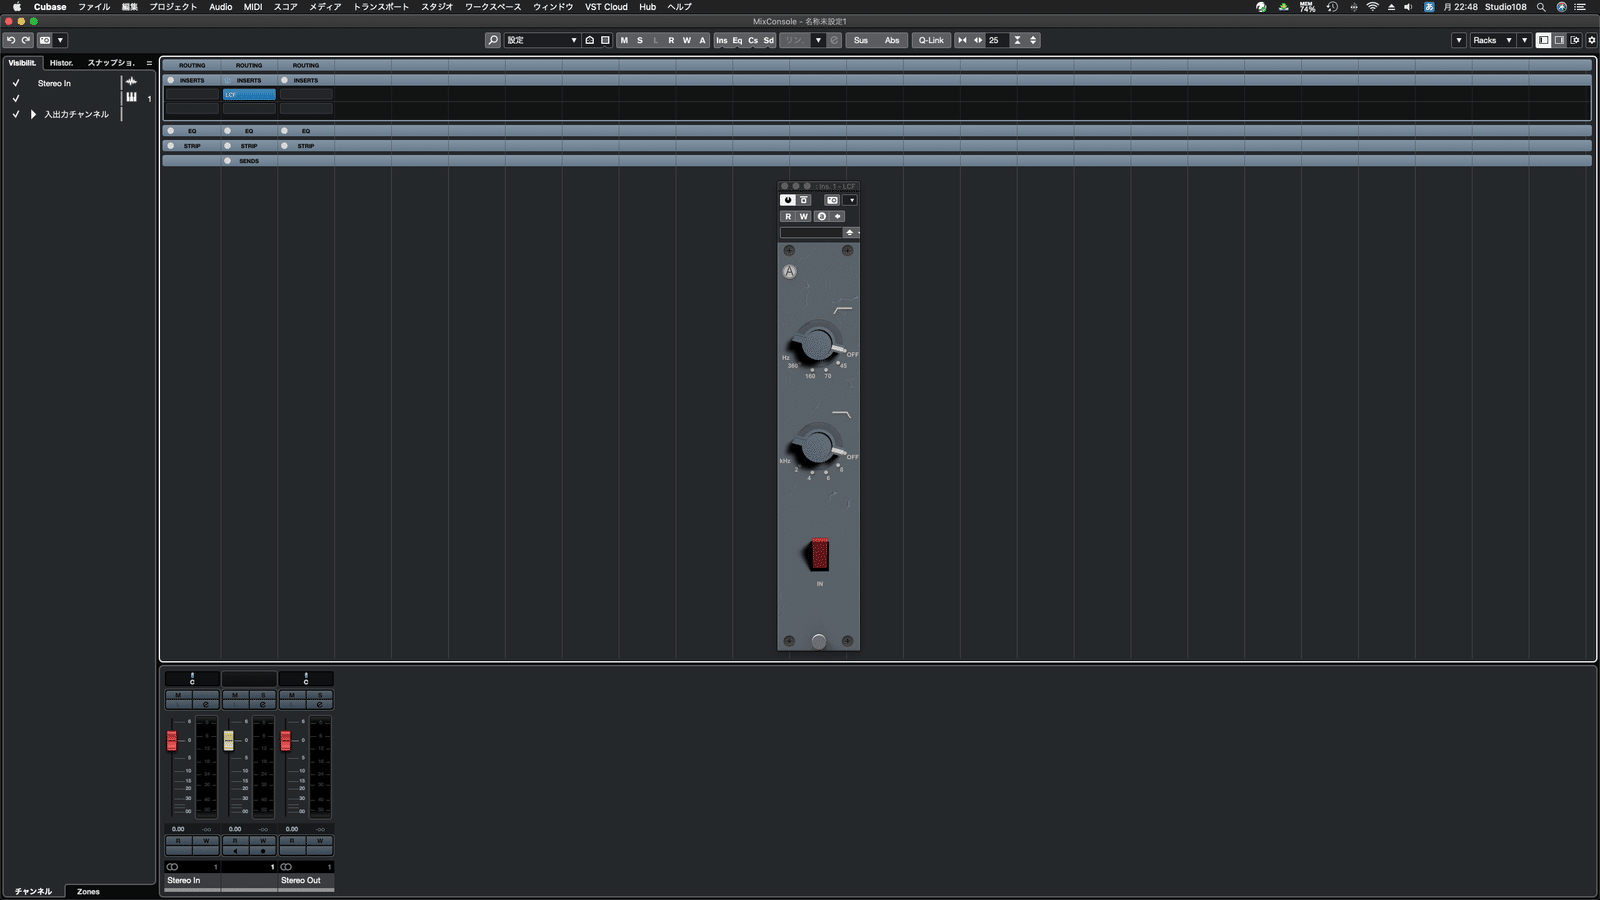Image resolution: width=1600 pixels, height=900 pixels.
Task: Bypass all inserts with the Ins button
Action: point(721,40)
